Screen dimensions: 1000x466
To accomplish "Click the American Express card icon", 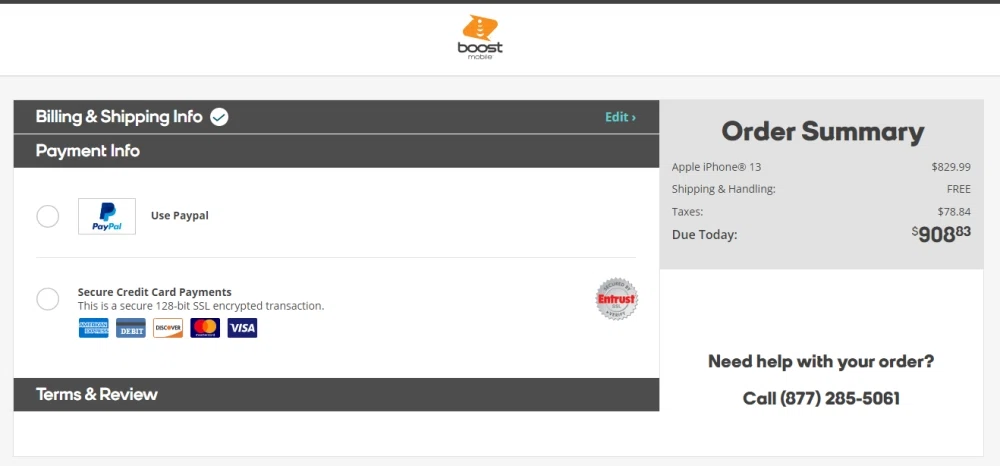I will 94,328.
